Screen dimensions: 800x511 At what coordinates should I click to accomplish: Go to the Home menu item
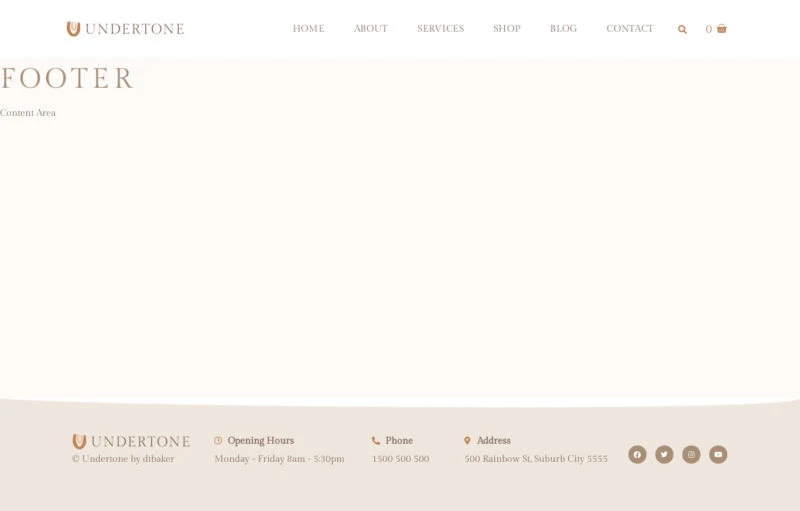(309, 29)
